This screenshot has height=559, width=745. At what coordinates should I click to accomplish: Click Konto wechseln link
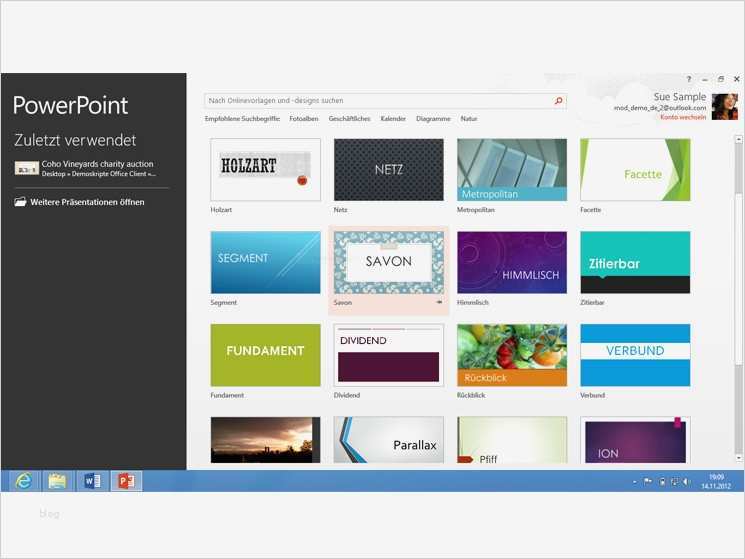[x=683, y=117]
